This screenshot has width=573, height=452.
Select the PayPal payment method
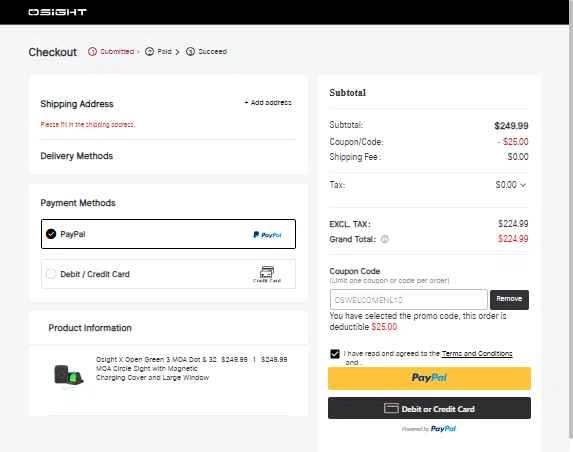168,234
